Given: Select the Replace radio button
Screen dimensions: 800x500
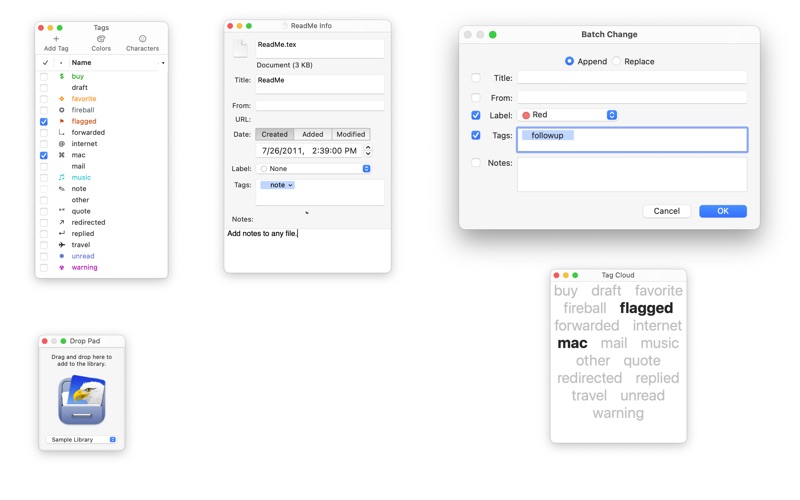Looking at the screenshot, I should tap(617, 61).
